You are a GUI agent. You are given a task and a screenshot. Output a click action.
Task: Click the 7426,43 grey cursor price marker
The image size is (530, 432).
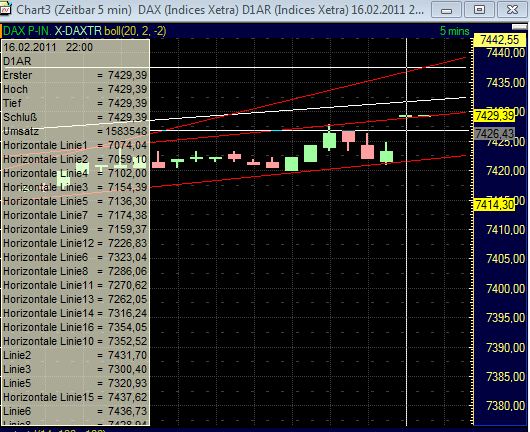tap(495, 134)
